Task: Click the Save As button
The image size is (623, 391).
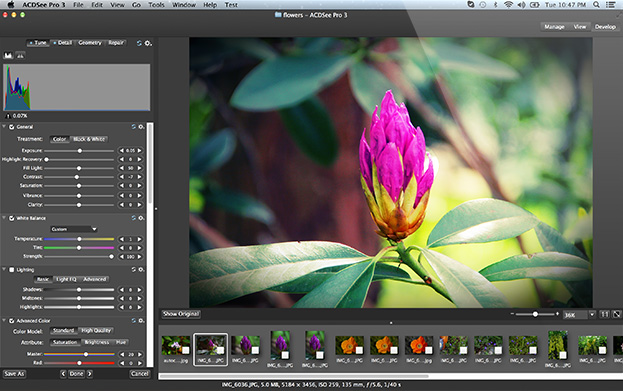Action: click(15, 374)
